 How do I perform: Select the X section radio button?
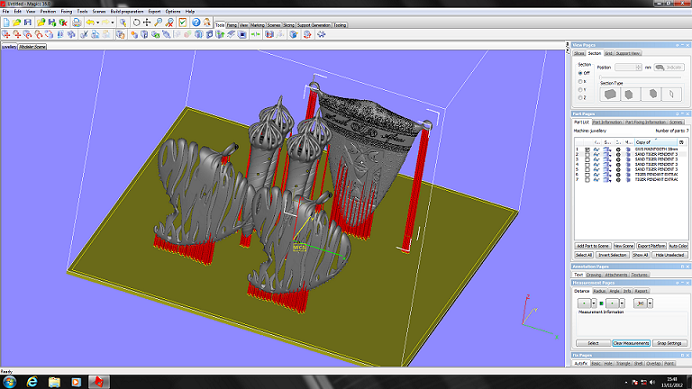click(580, 82)
